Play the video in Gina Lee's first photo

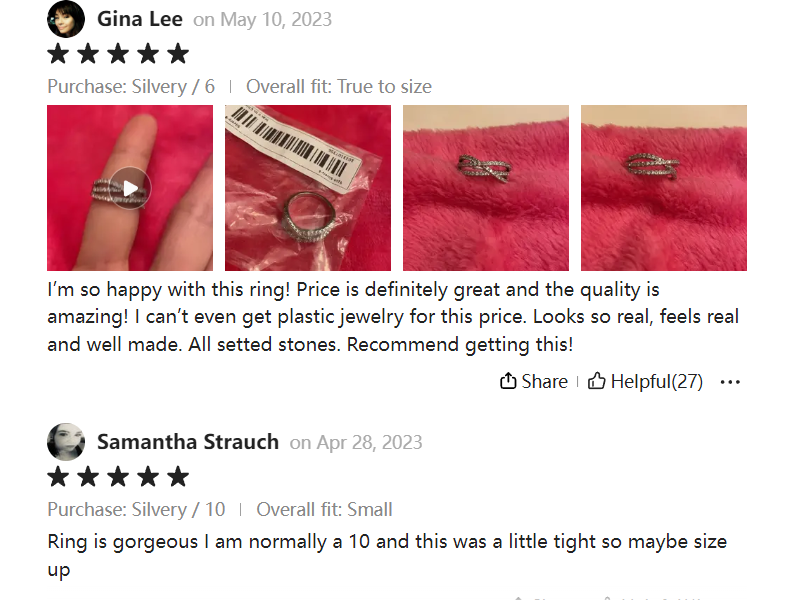click(130, 188)
